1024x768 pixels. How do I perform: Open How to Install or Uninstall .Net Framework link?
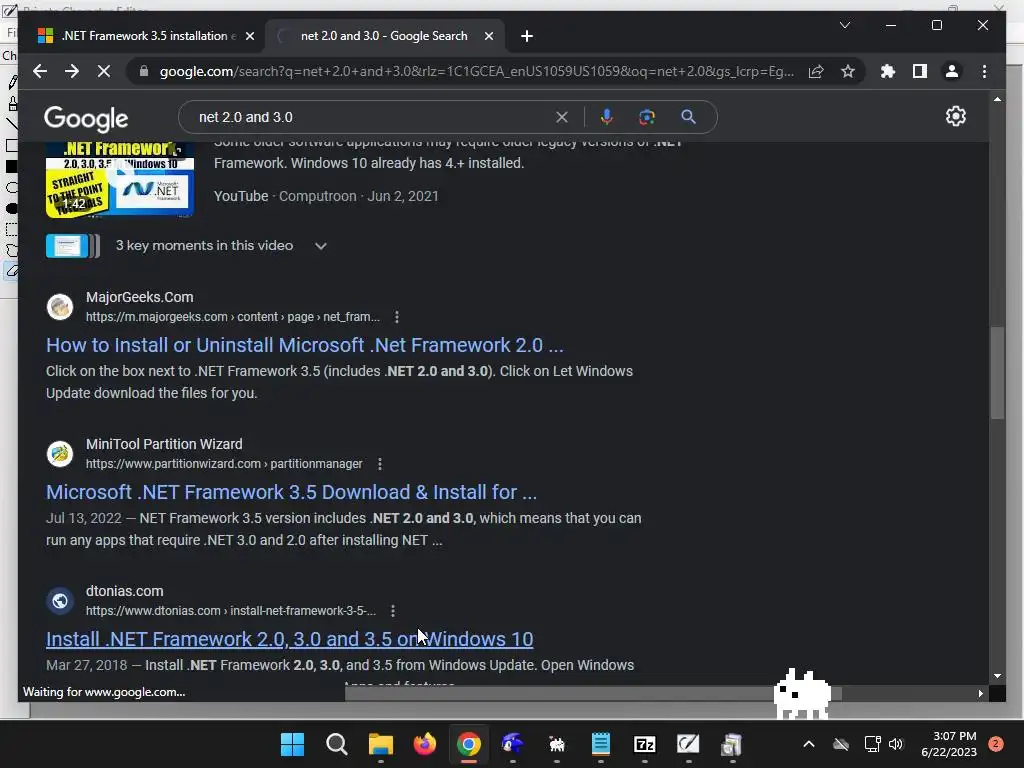tap(304, 345)
